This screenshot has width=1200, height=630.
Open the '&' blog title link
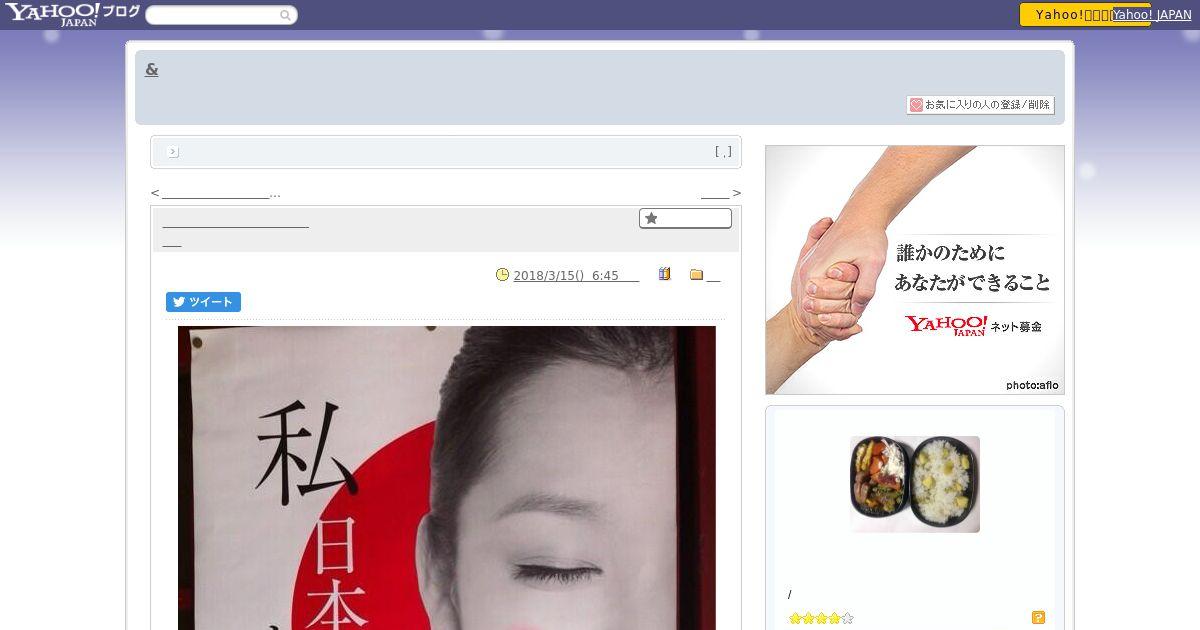(152, 69)
